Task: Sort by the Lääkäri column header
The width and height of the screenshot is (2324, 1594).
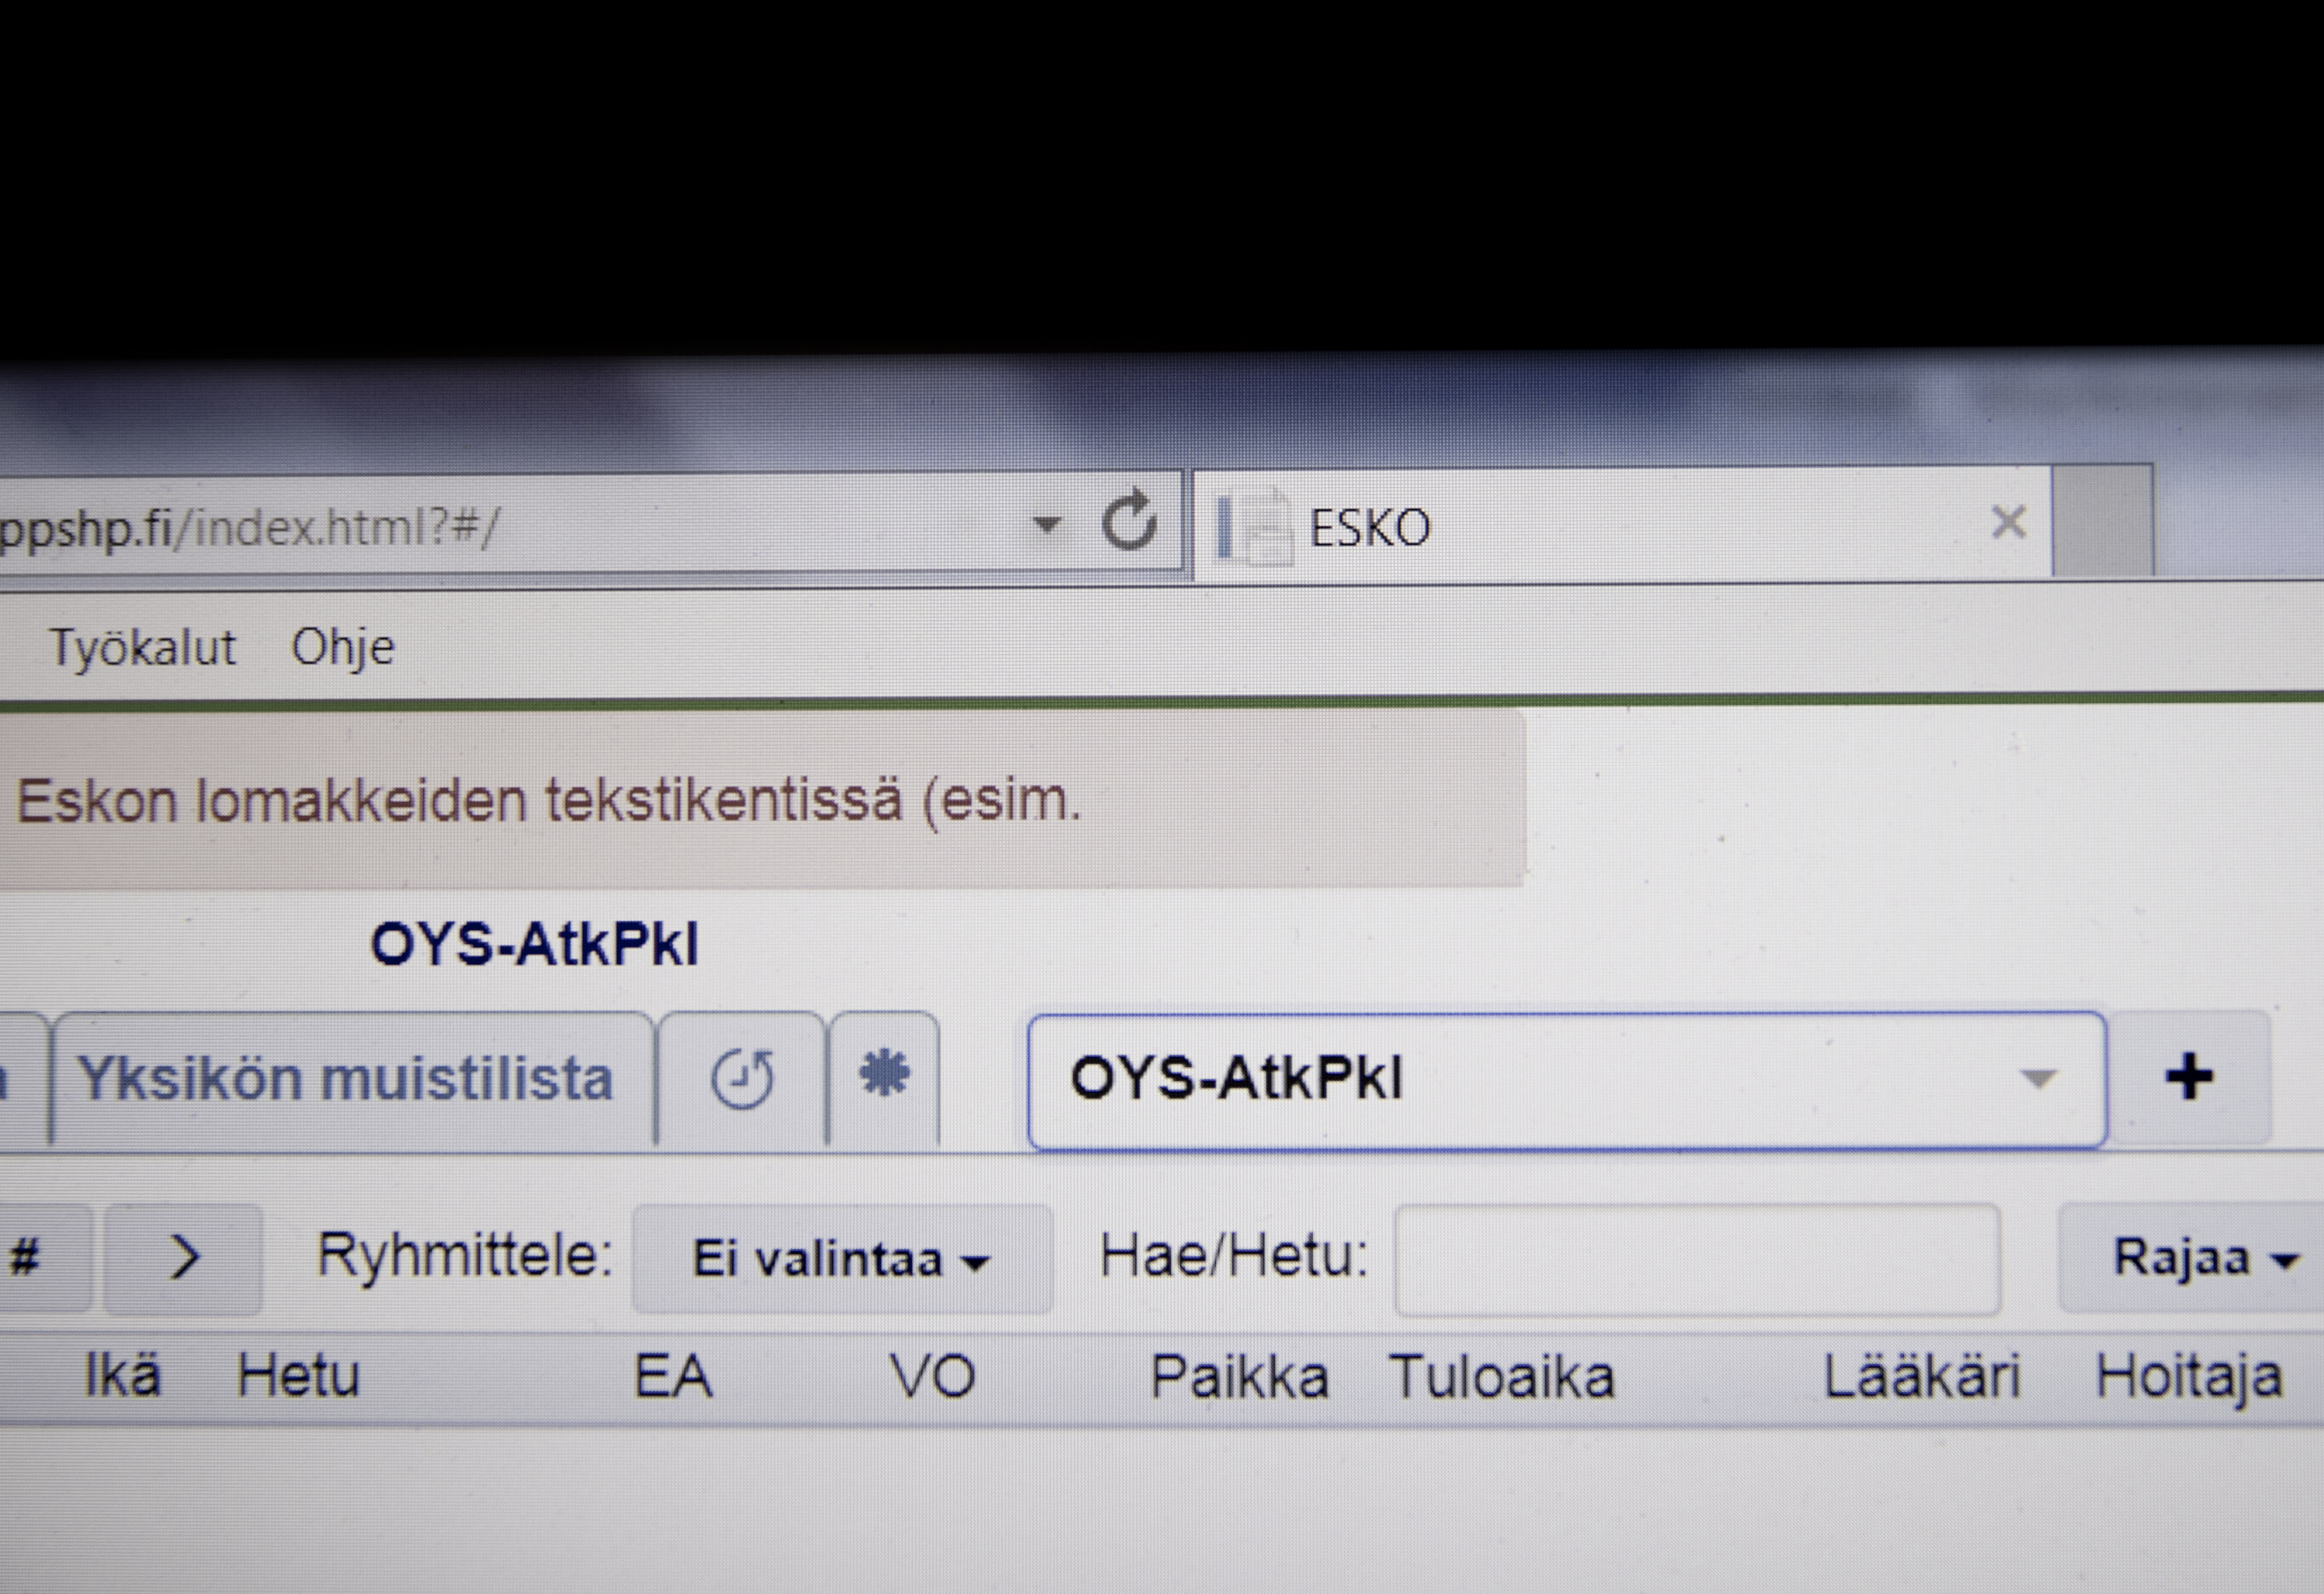Action: [x=1922, y=1376]
